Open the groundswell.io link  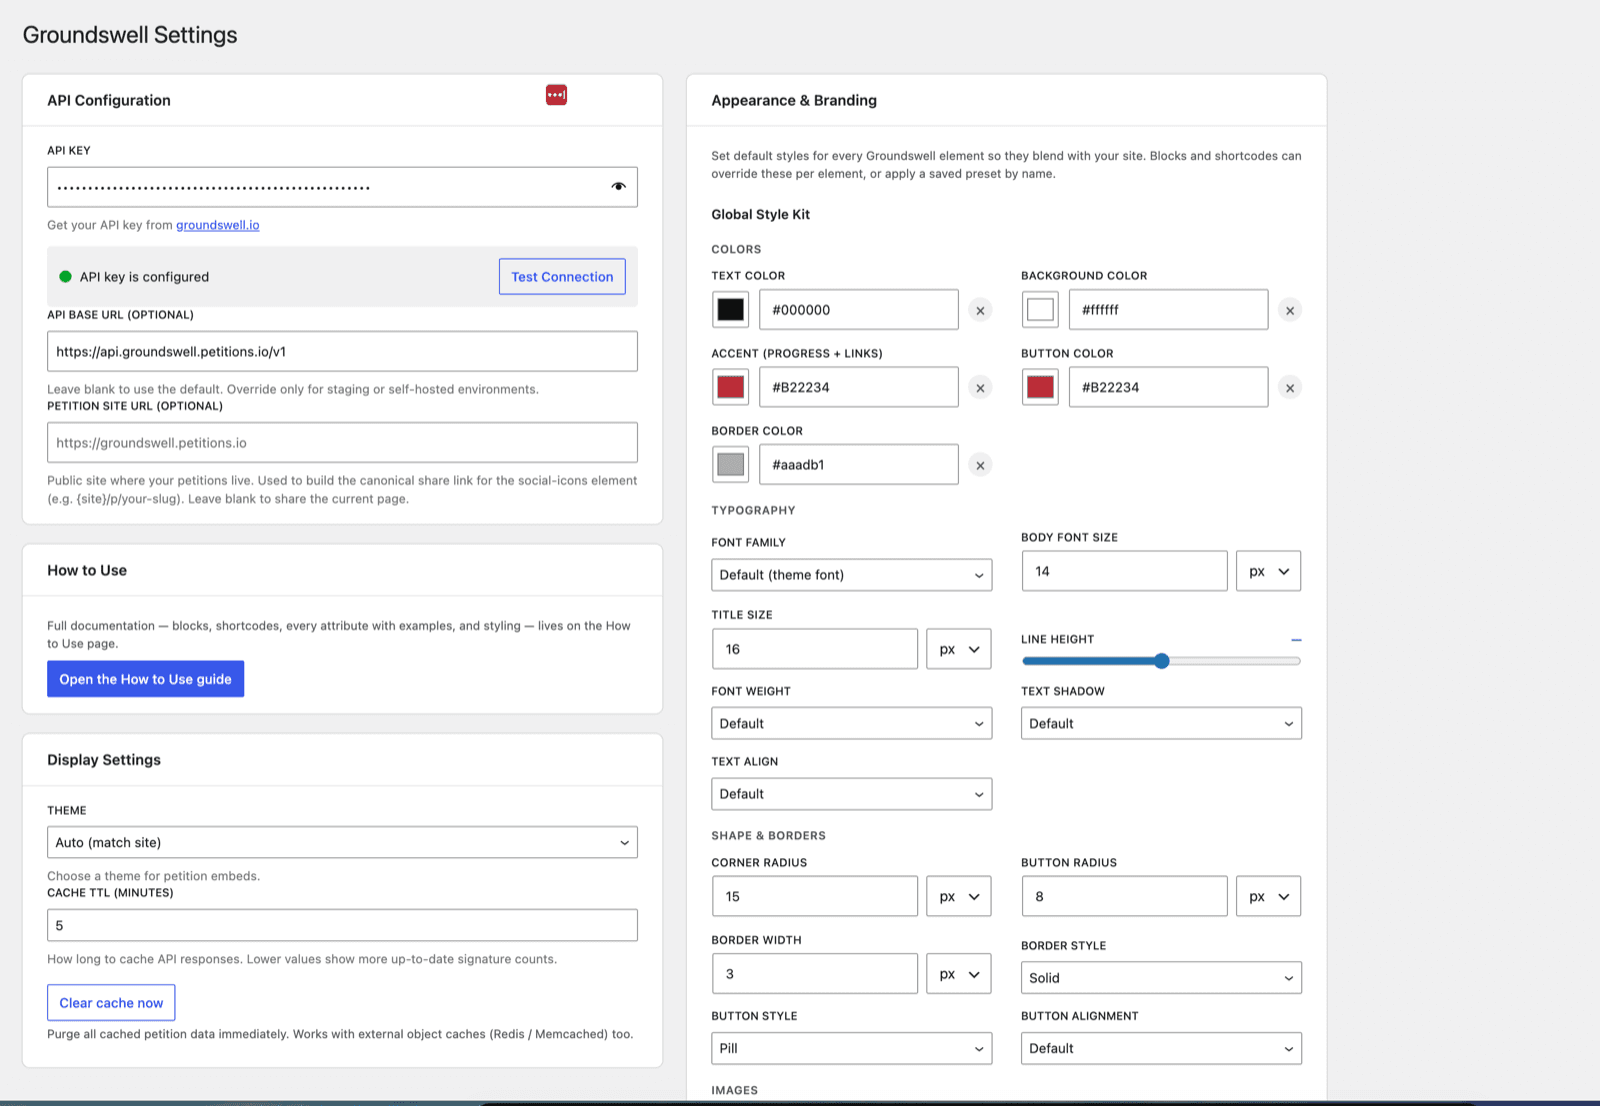(x=218, y=225)
